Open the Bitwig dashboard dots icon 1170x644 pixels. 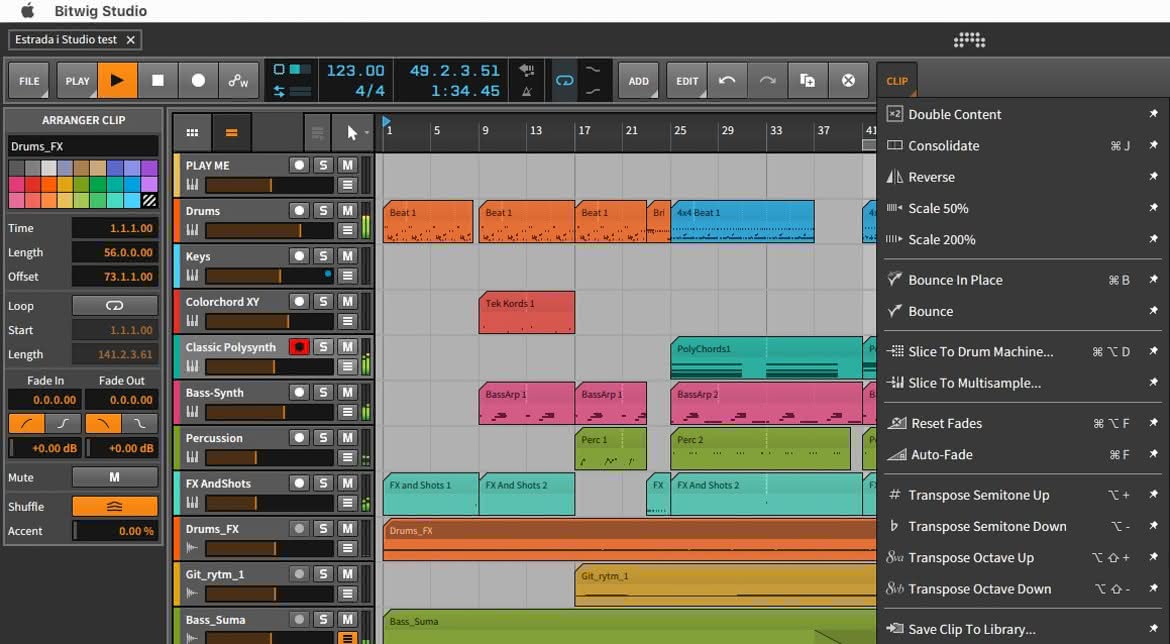tap(969, 40)
